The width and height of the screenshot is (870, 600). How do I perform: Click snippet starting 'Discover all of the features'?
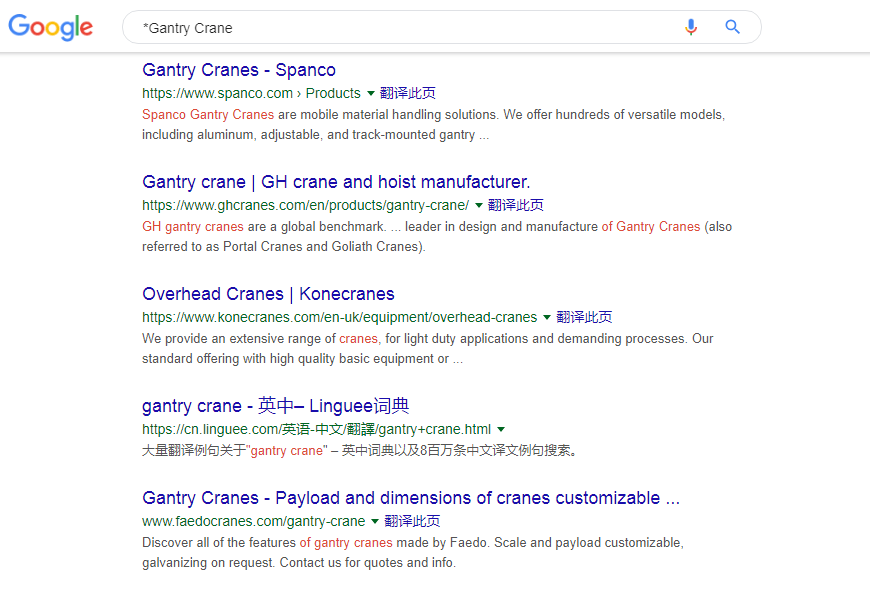pyautogui.click(x=413, y=552)
